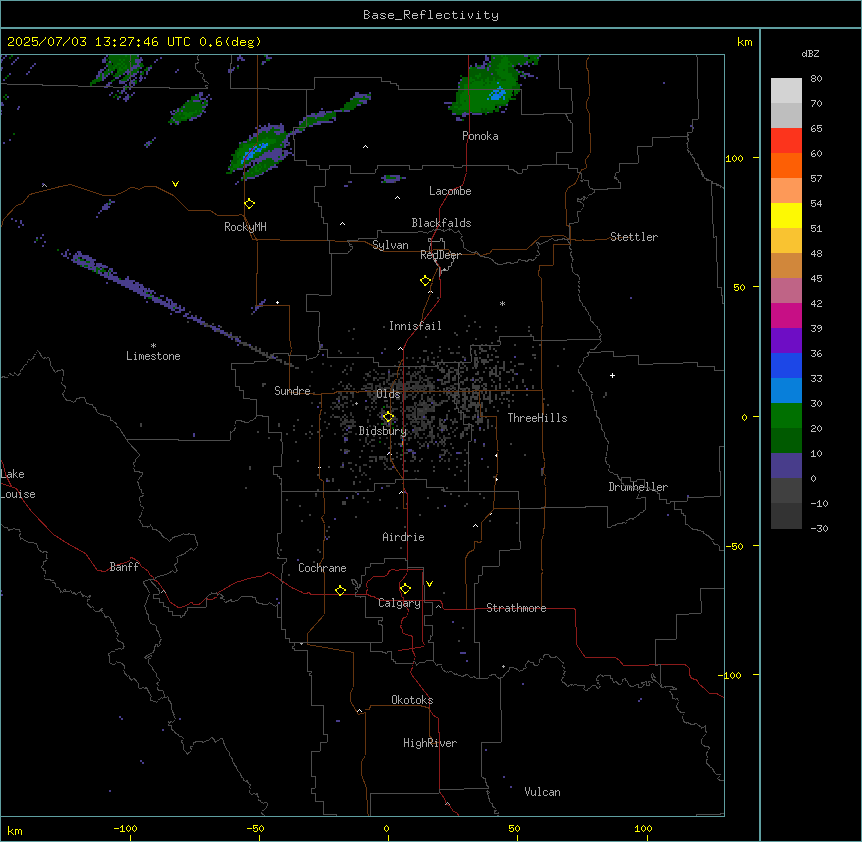Click the Strathmore label
862x842 pixels.
click(x=516, y=608)
